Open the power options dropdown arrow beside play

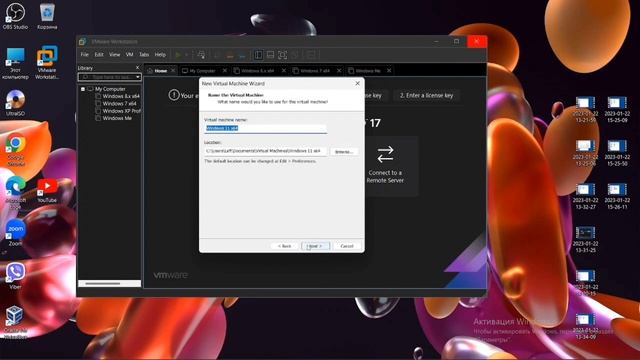187,55
